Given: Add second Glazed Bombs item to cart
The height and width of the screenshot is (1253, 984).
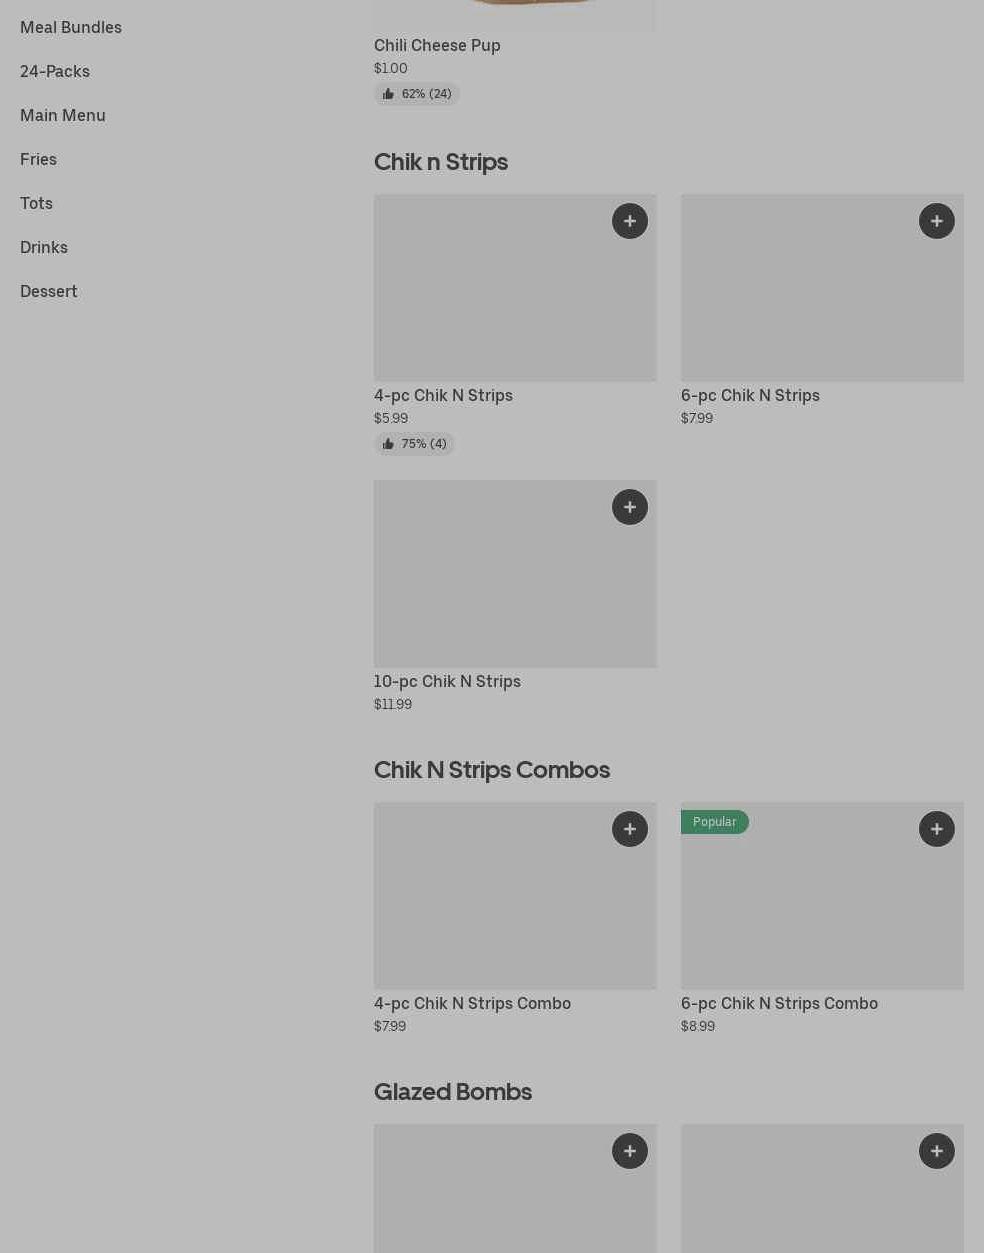Looking at the screenshot, I should (936, 1151).
